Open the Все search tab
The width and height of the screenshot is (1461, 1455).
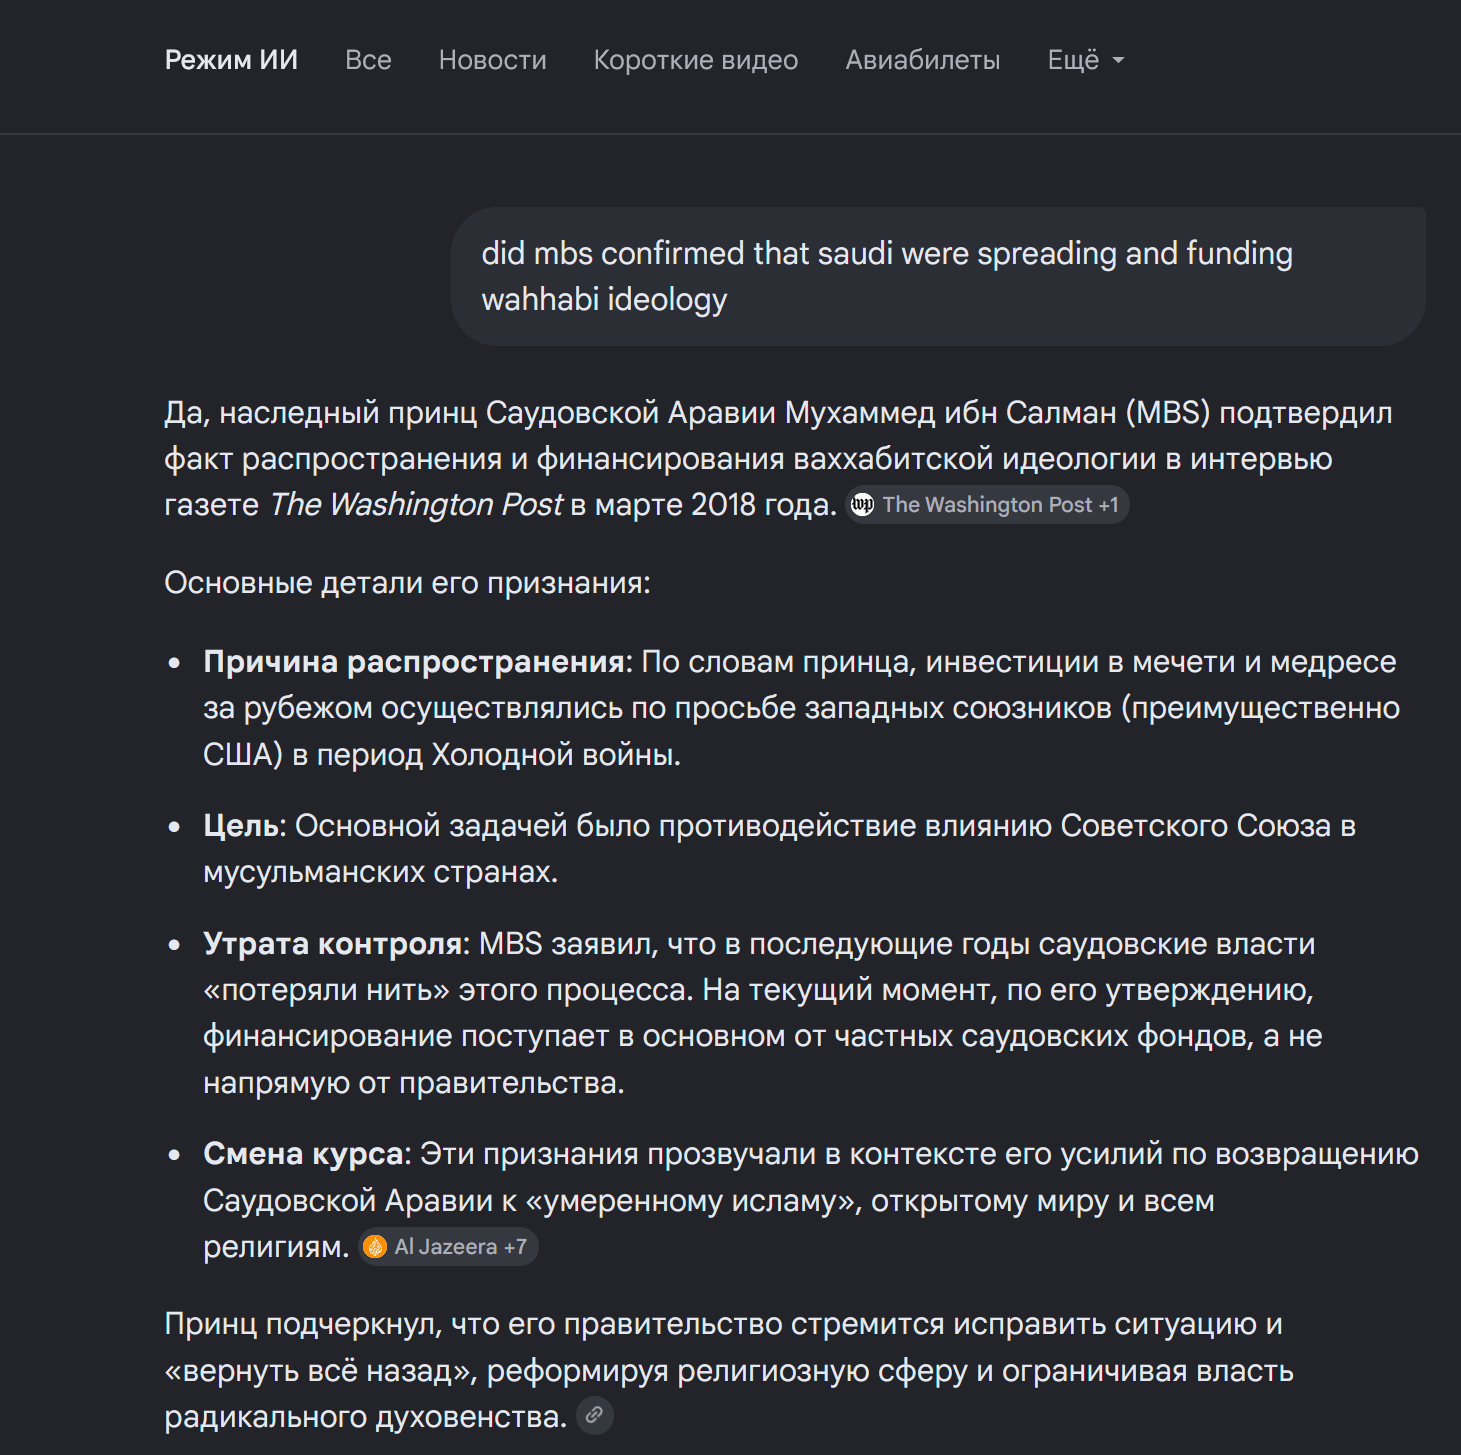pos(368,60)
